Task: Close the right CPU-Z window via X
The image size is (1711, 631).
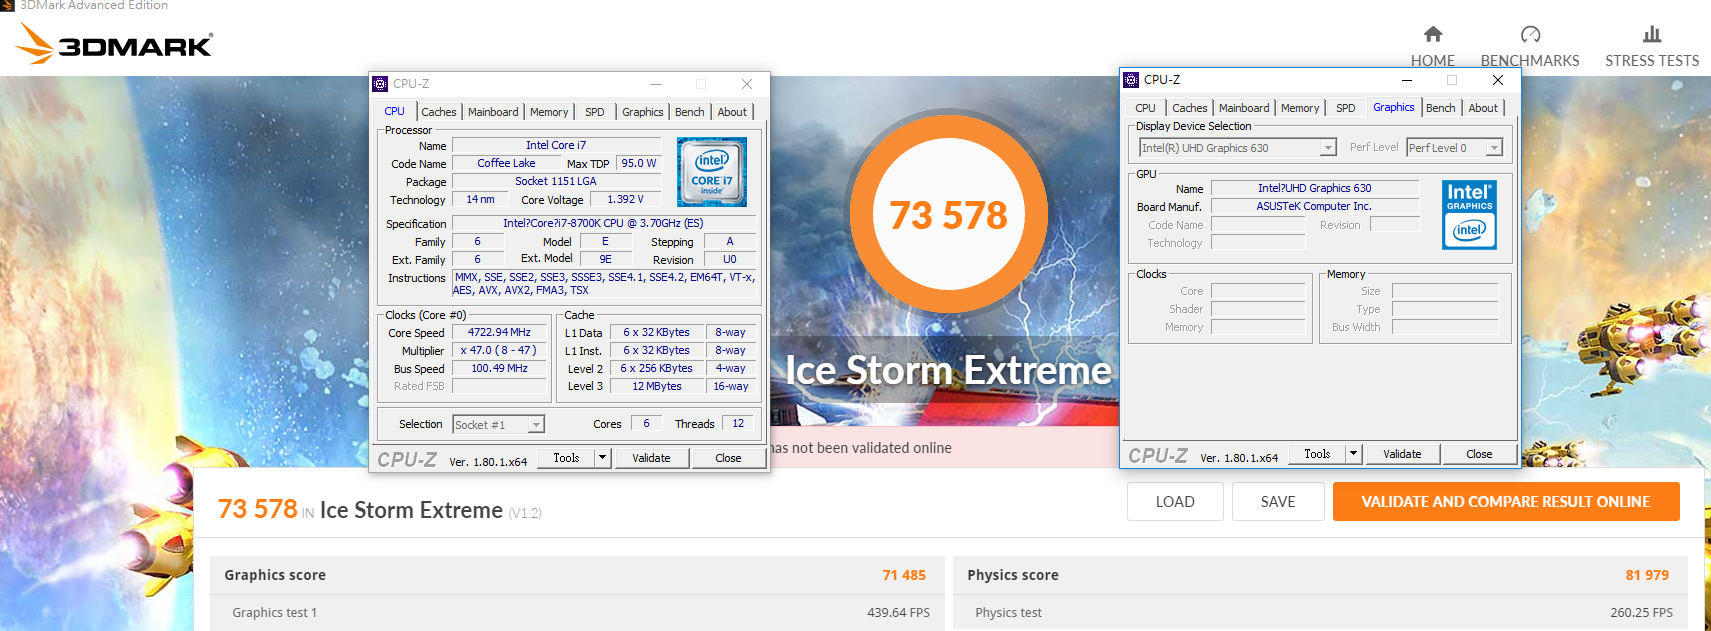Action: tap(1497, 80)
